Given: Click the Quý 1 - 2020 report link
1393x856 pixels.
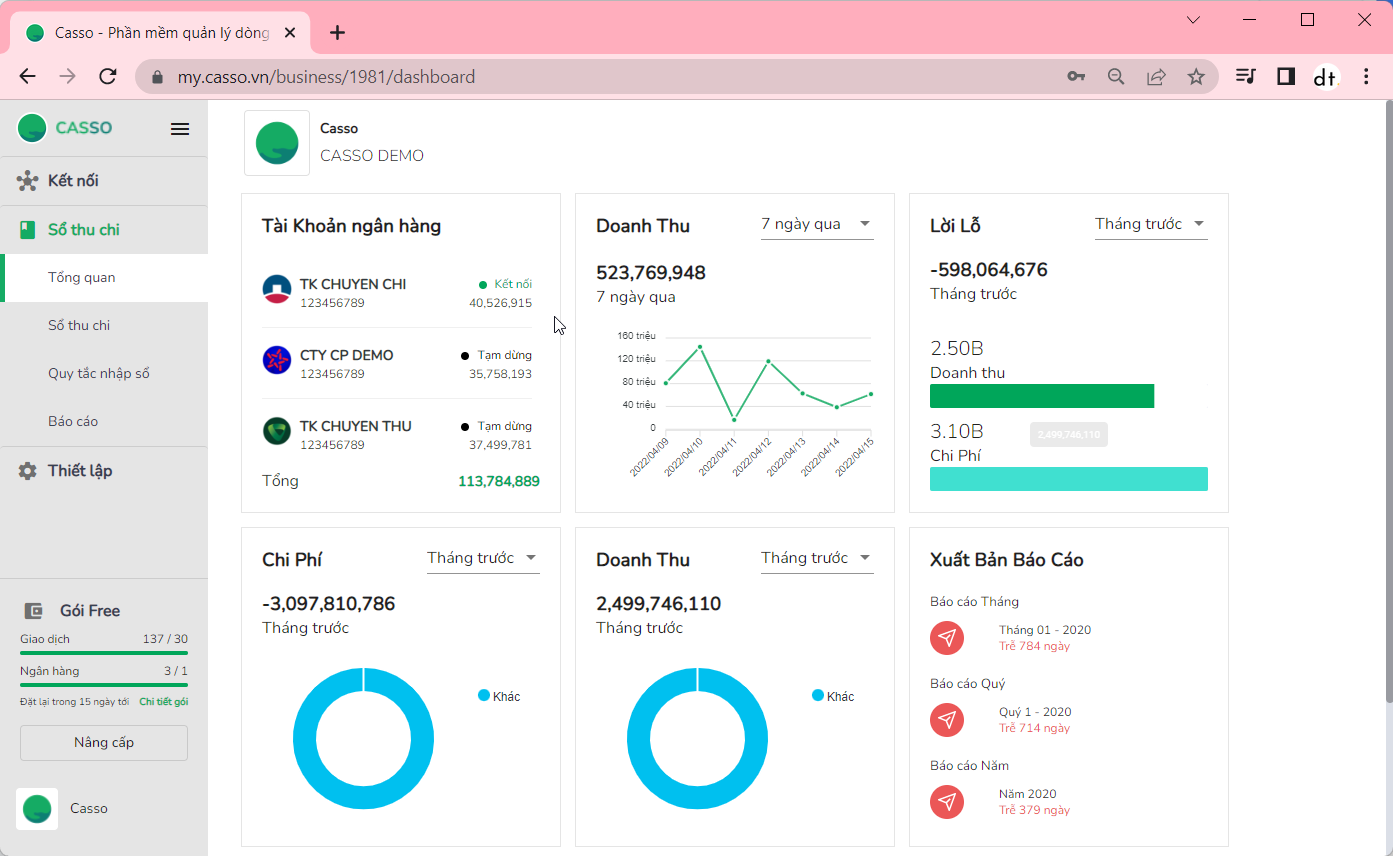Looking at the screenshot, I should tap(1035, 712).
